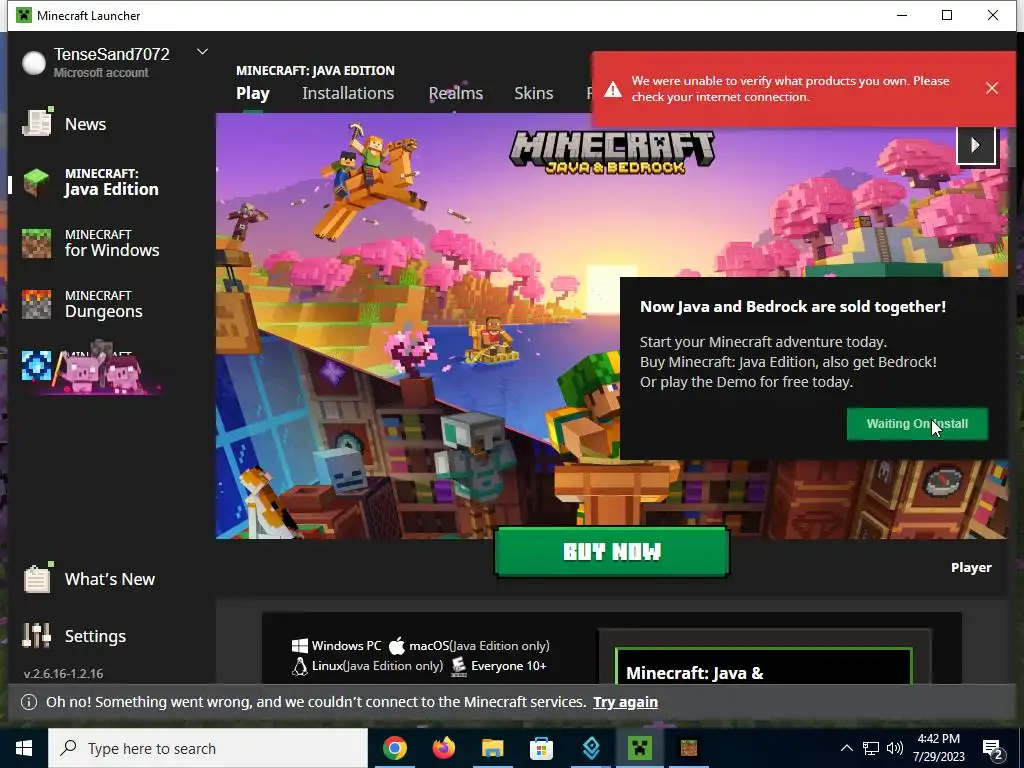Dismiss the red error notification
Viewport: 1024px width, 768px height.
pos(991,88)
